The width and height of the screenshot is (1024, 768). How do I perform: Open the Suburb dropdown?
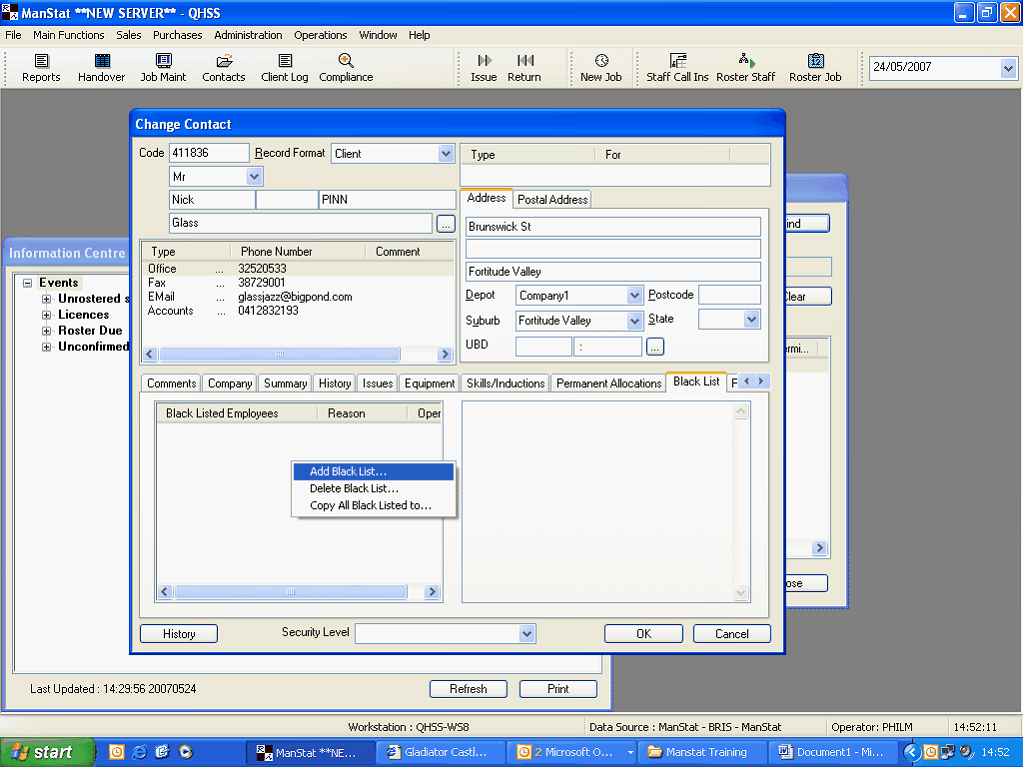click(x=634, y=321)
